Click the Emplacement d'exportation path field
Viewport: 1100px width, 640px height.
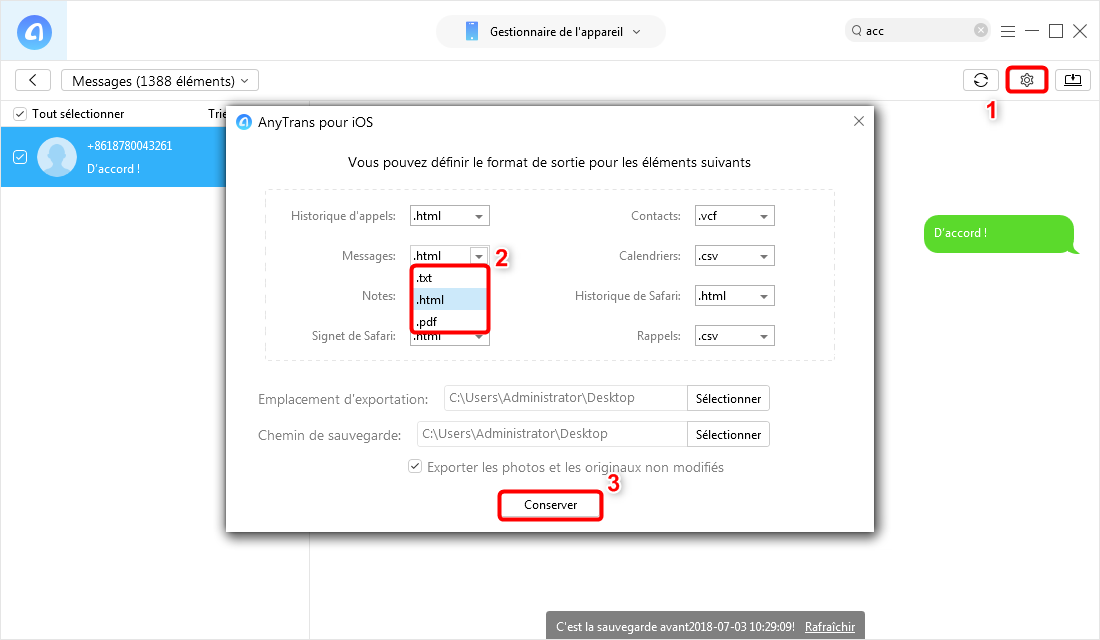(x=565, y=398)
